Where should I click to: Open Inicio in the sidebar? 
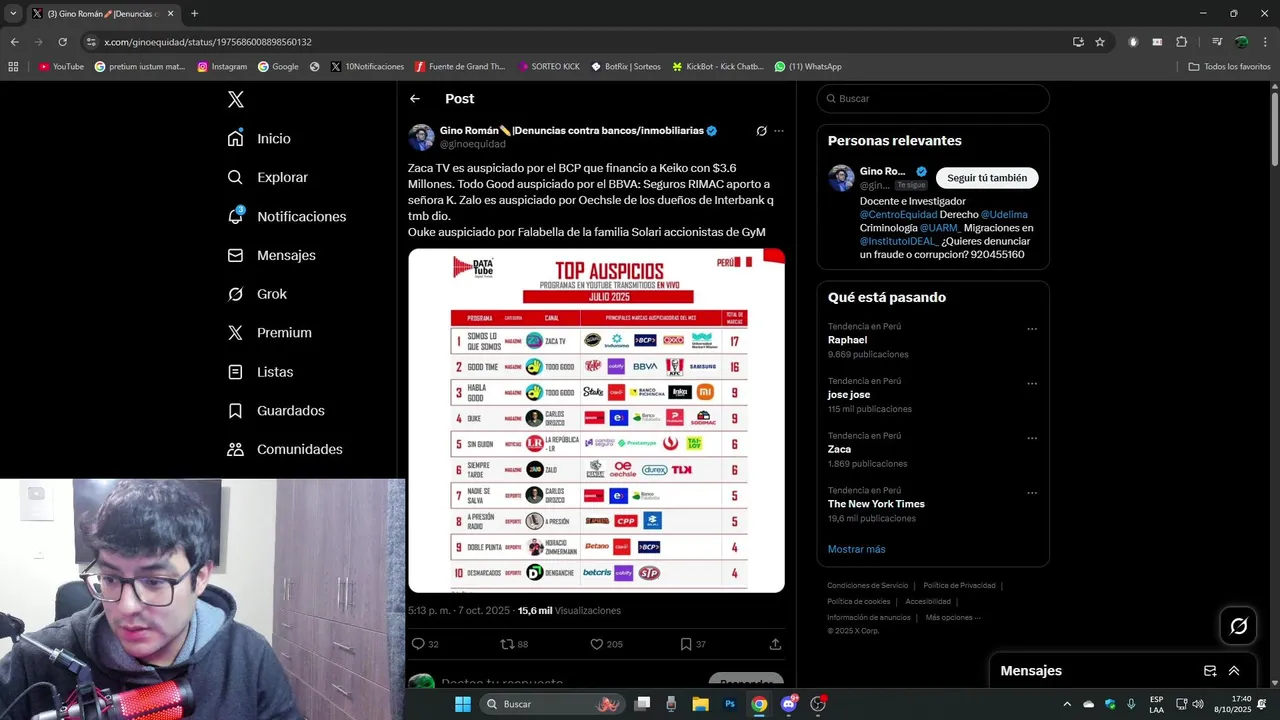pyautogui.click(x=260, y=138)
